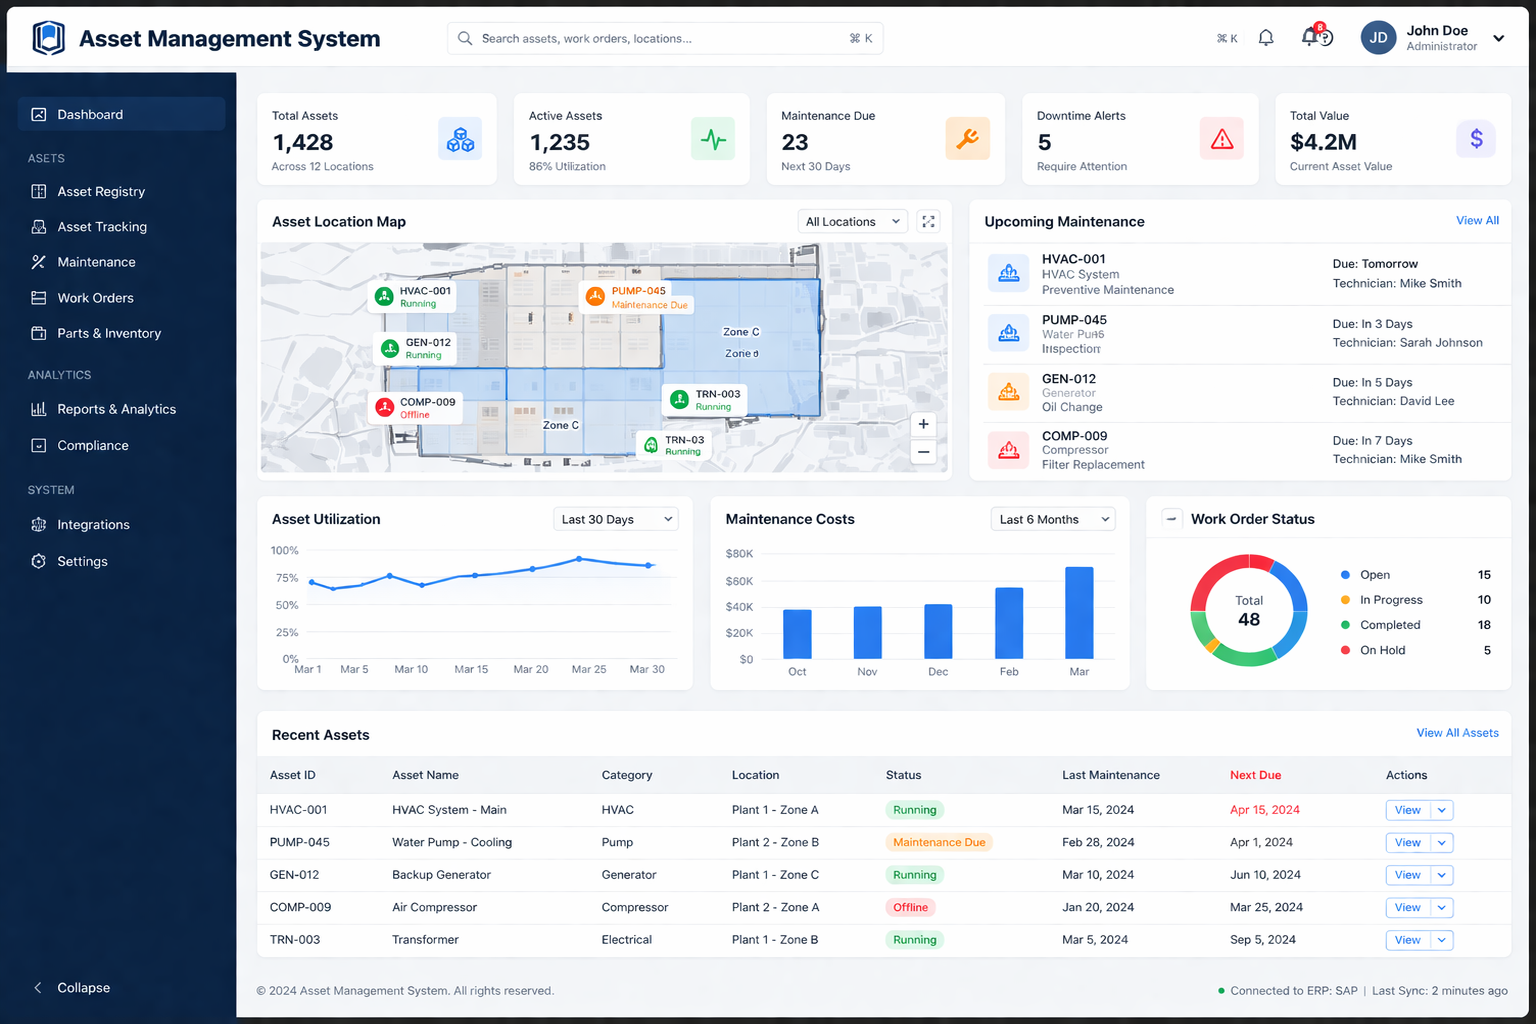The width and height of the screenshot is (1536, 1024).
Task: Open View All Assets link
Action: coord(1457,732)
